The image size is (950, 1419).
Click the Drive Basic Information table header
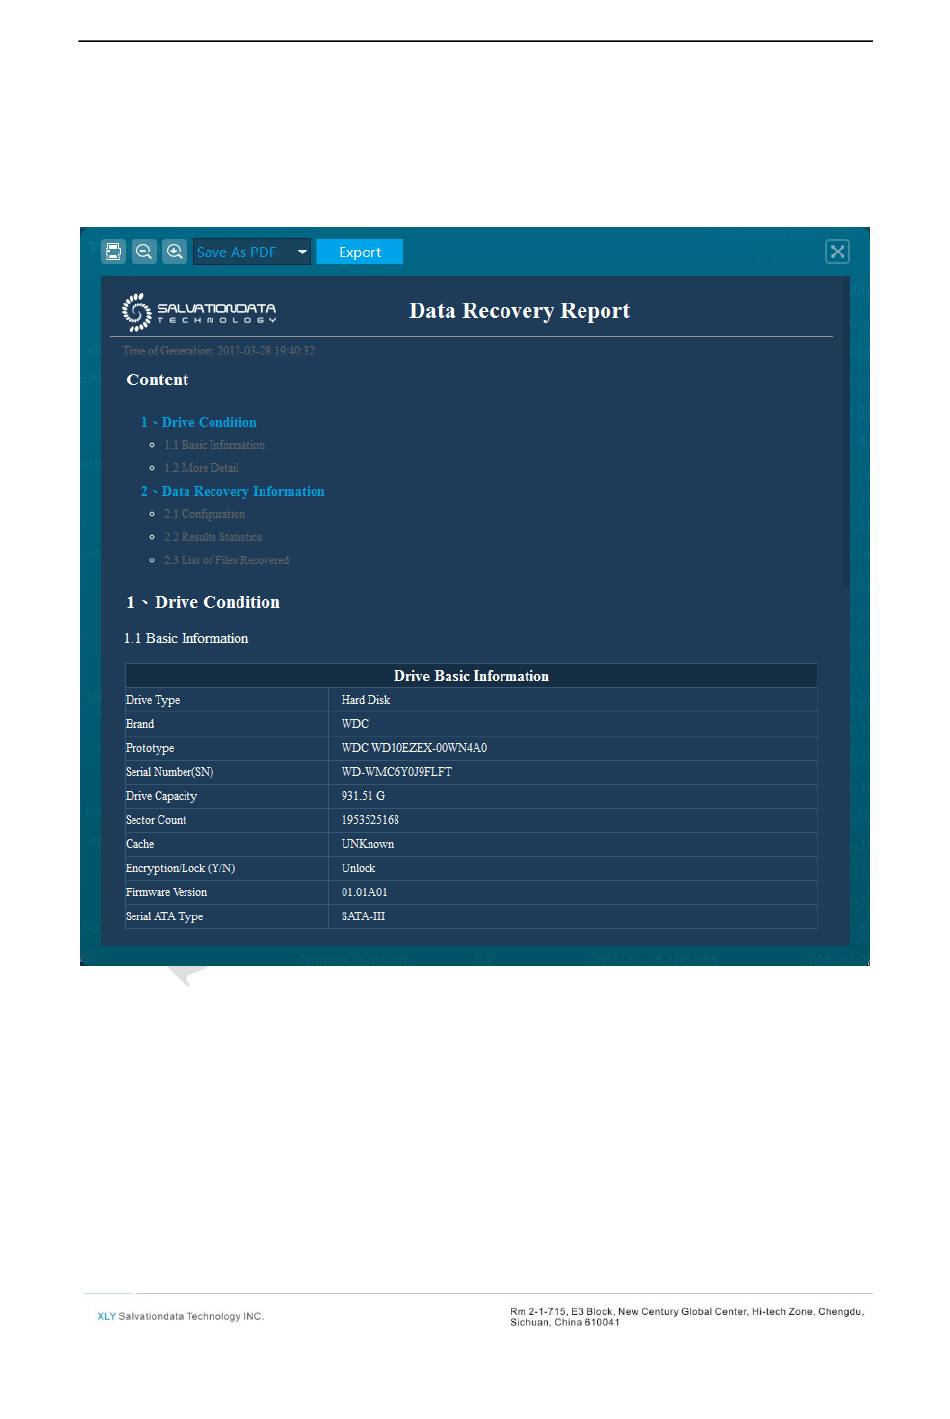471,676
